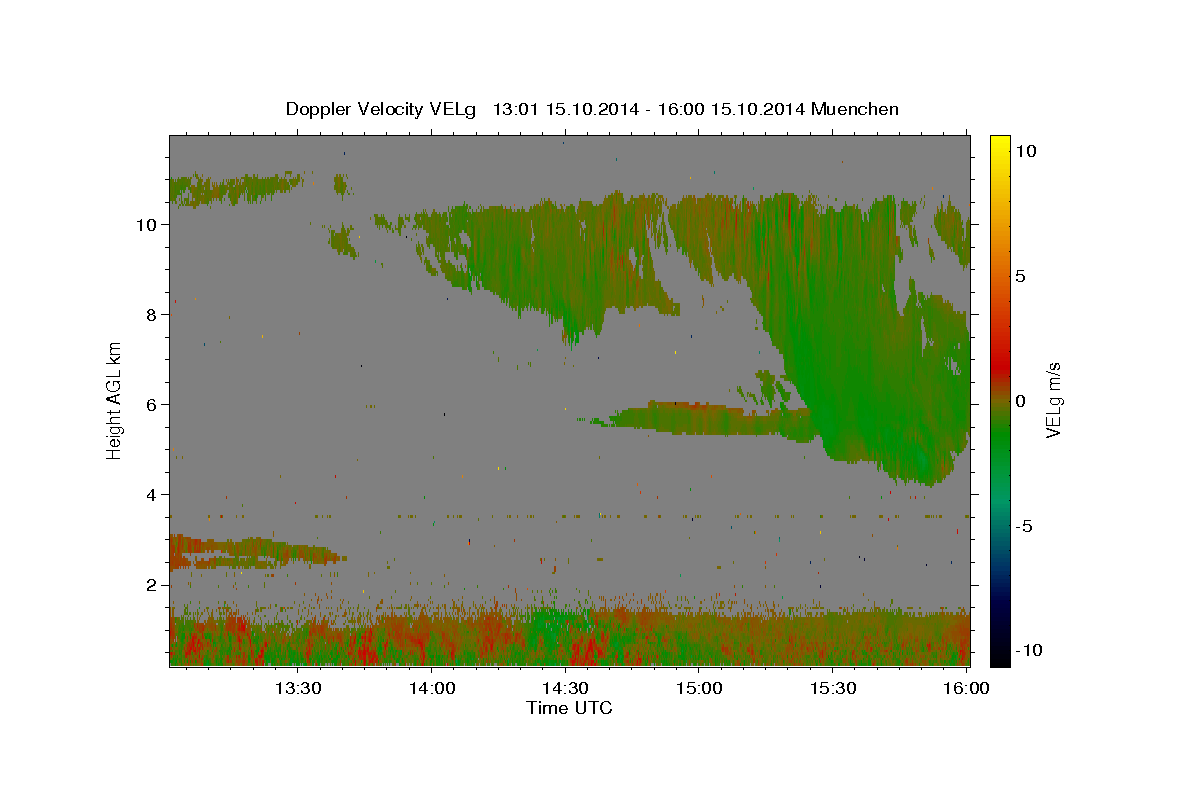Click the 14:00 time tick label

click(432, 688)
